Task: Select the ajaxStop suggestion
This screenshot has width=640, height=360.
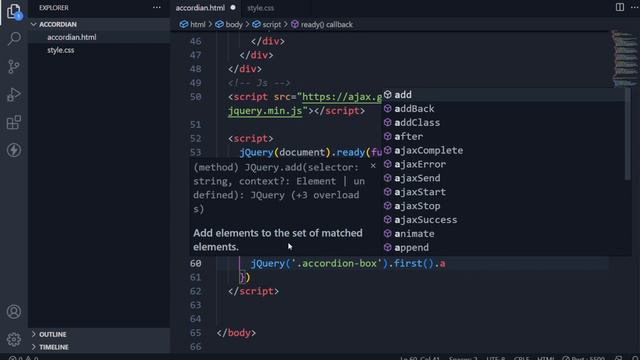Action: pyautogui.click(x=503, y=206)
